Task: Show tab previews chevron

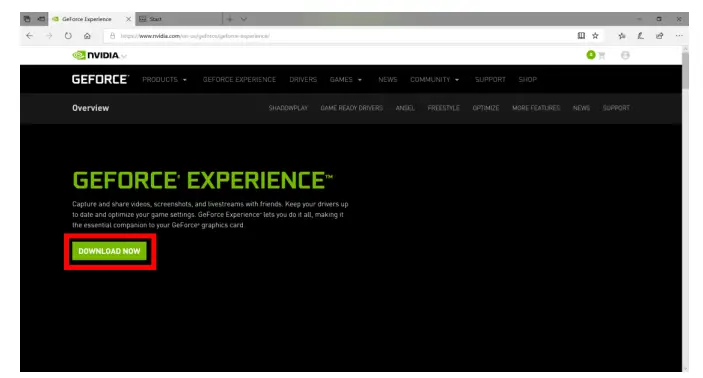Action: (243, 19)
